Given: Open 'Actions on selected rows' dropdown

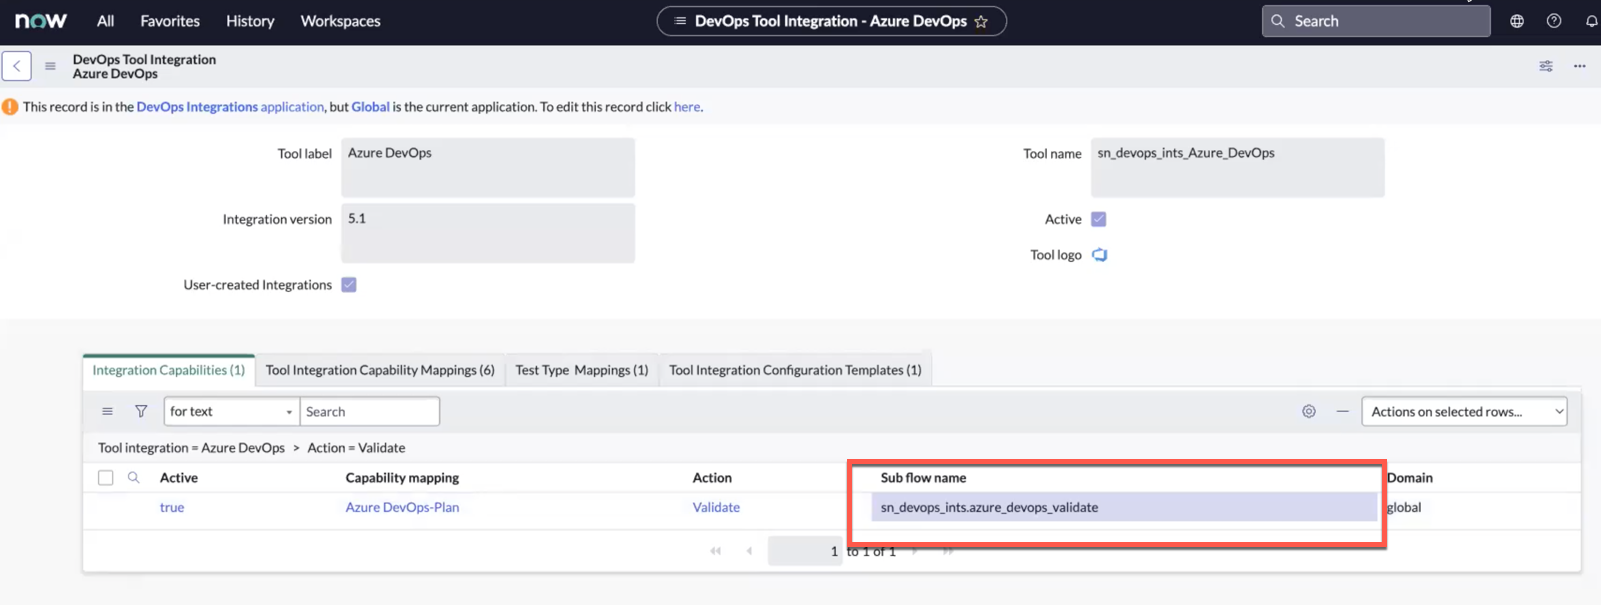Looking at the screenshot, I should pyautogui.click(x=1464, y=411).
